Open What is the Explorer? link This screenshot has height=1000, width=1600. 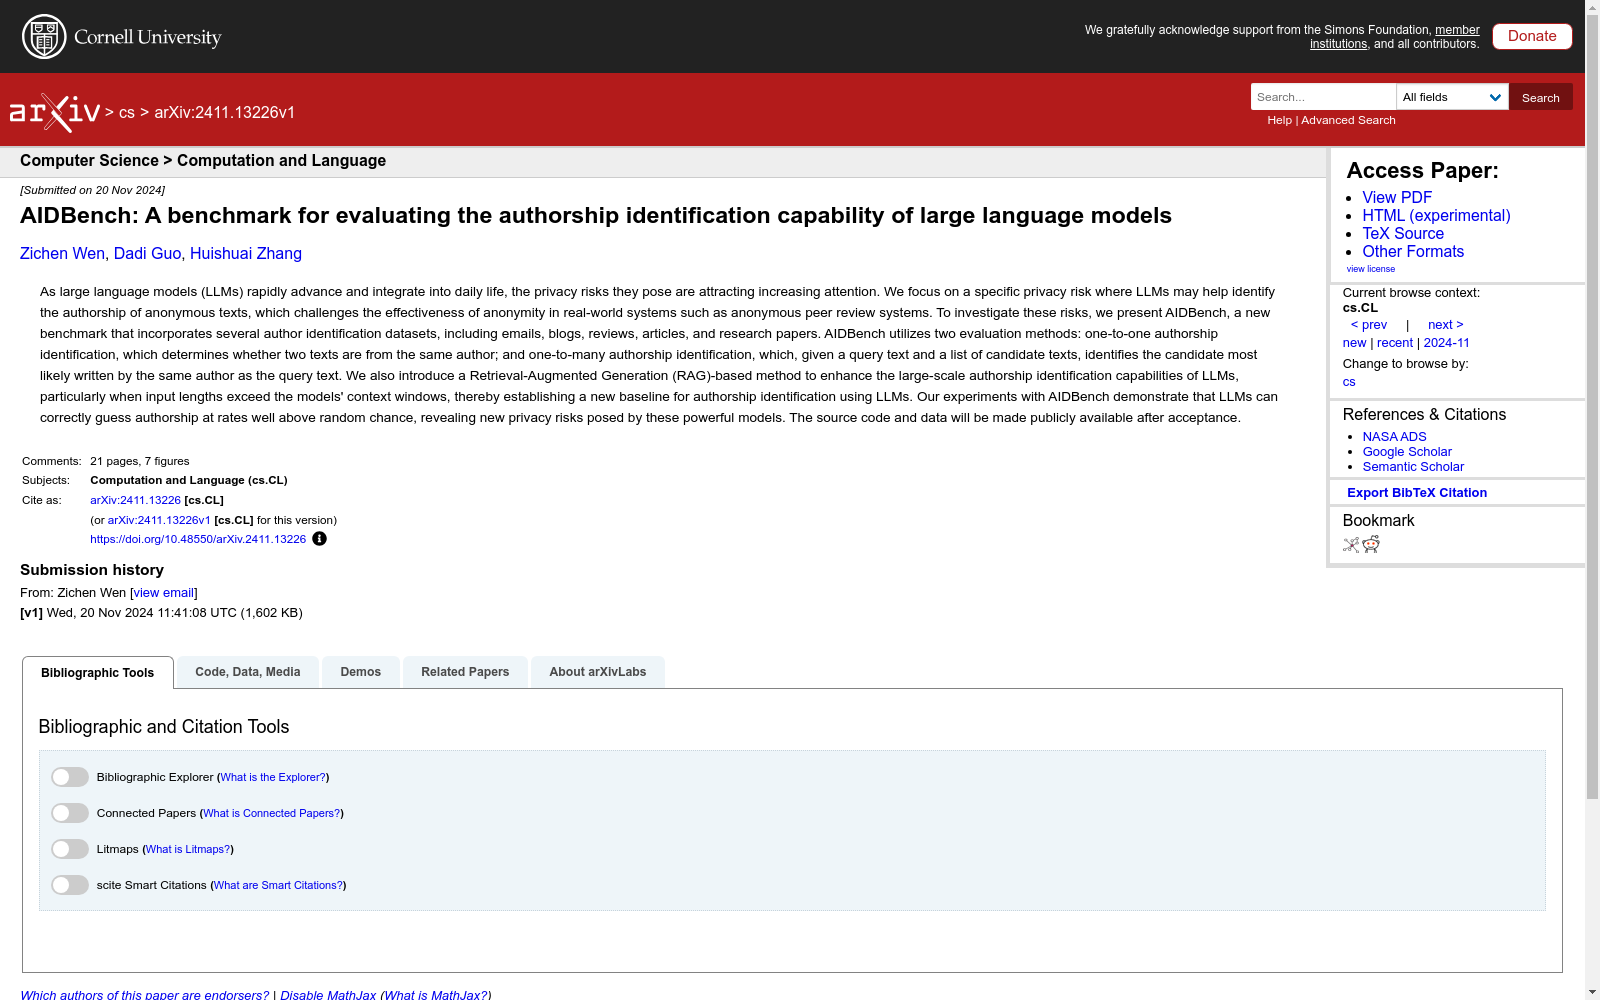(273, 777)
